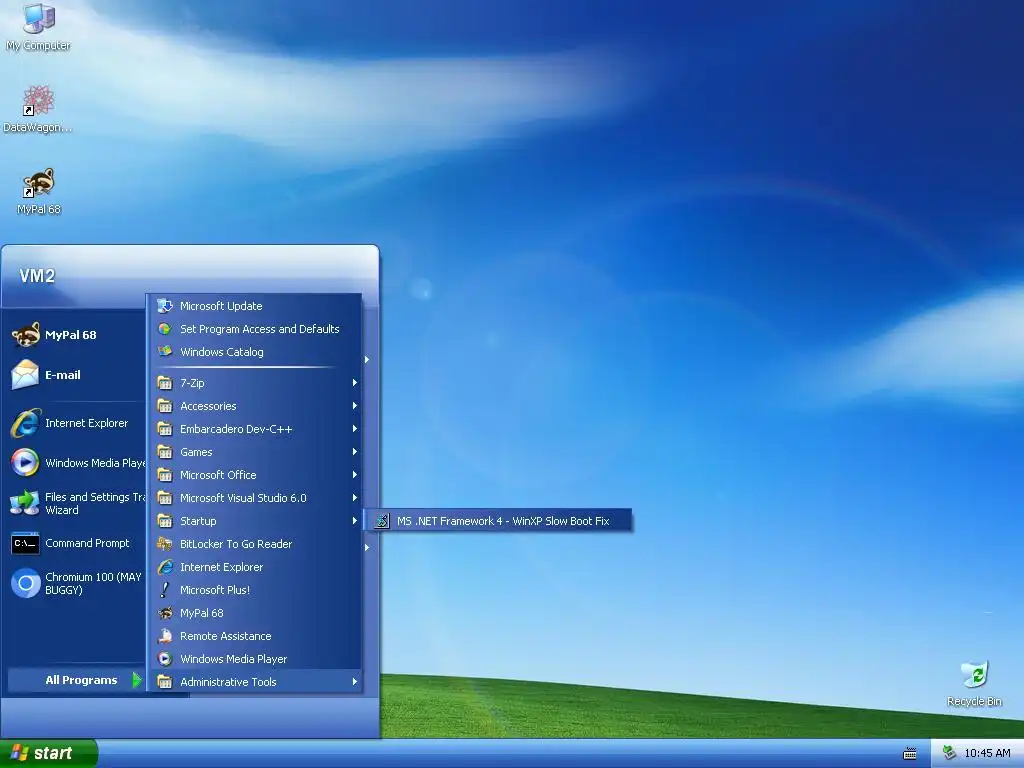Click the Remote Assistance text
1024x768 pixels.
(x=225, y=635)
